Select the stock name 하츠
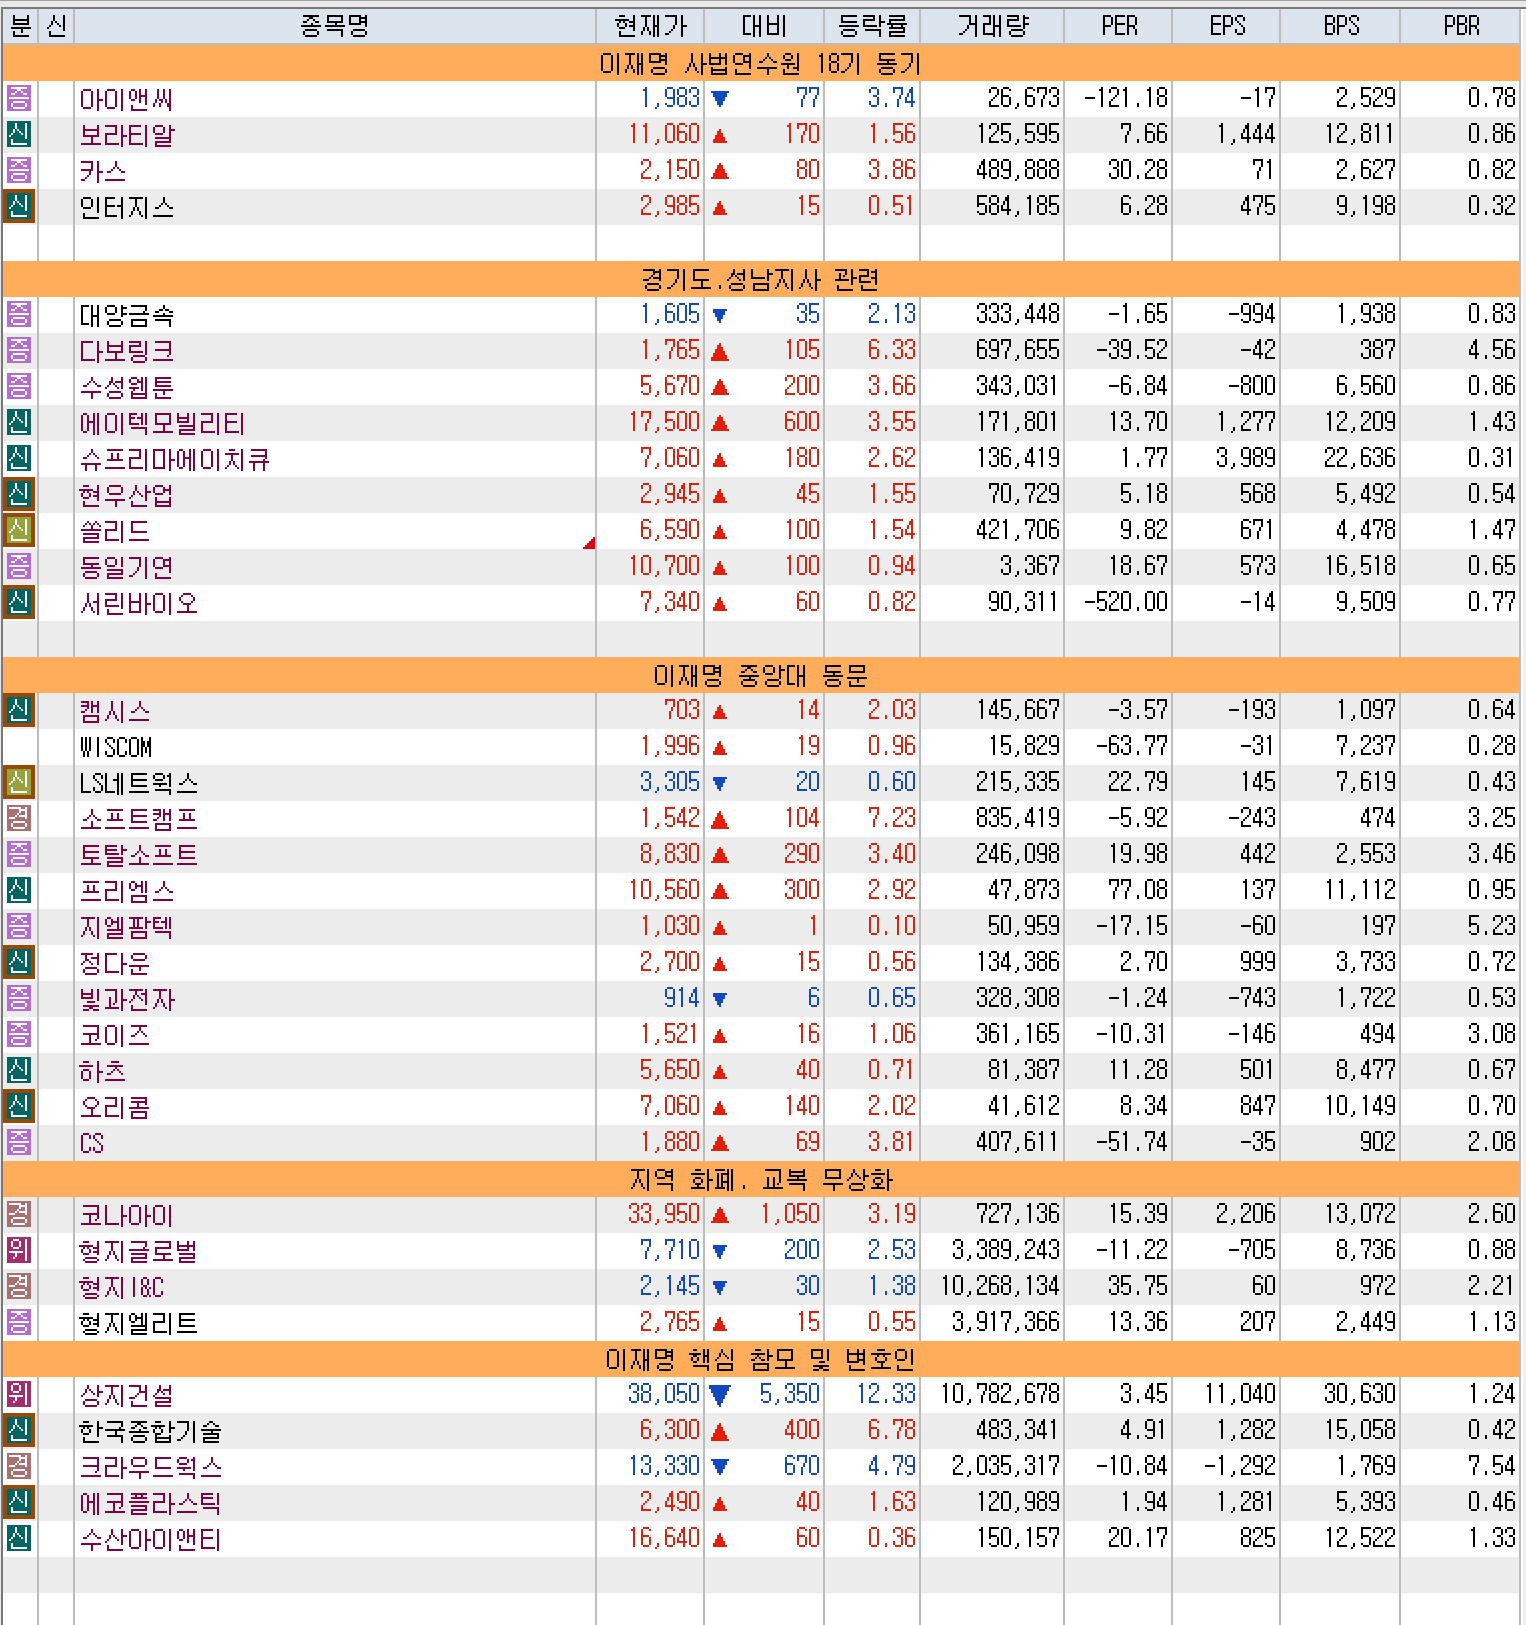Screen dimensions: 1526x1625 (x=102, y=1072)
